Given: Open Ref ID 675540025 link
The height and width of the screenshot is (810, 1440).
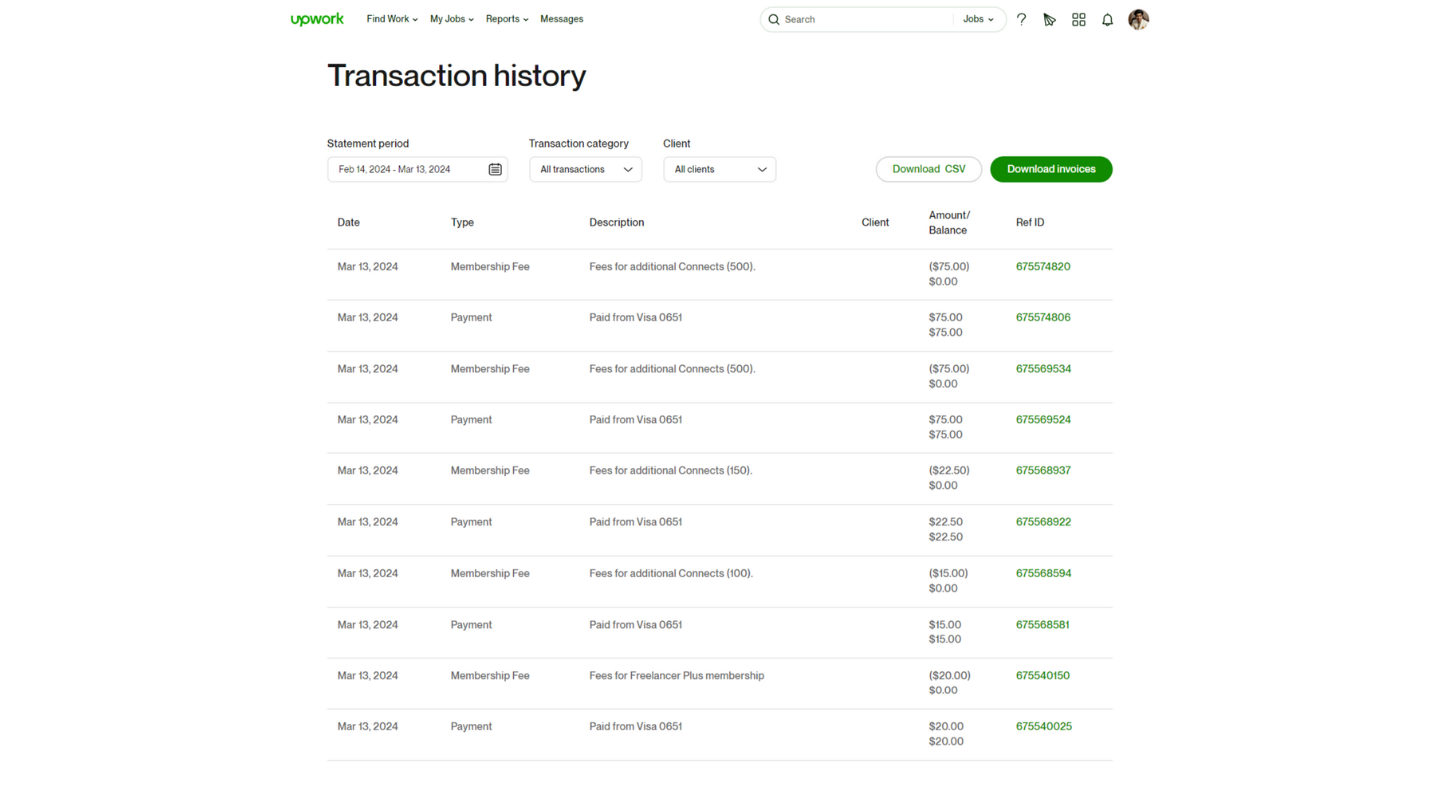Looking at the screenshot, I should (1043, 727).
